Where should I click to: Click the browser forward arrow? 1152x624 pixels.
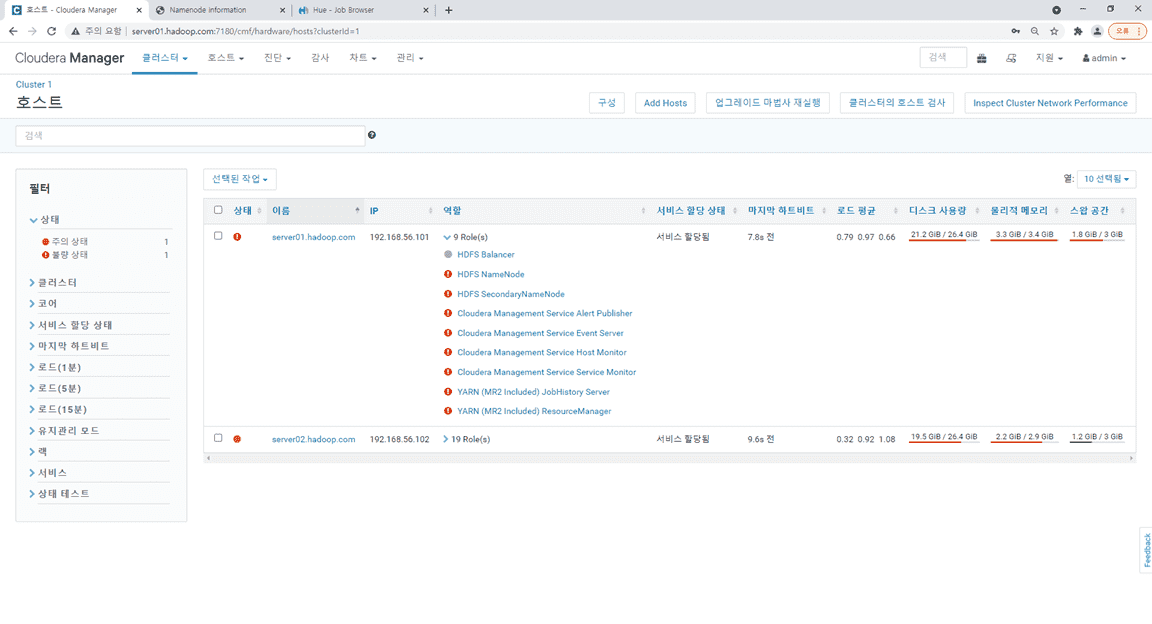32,31
